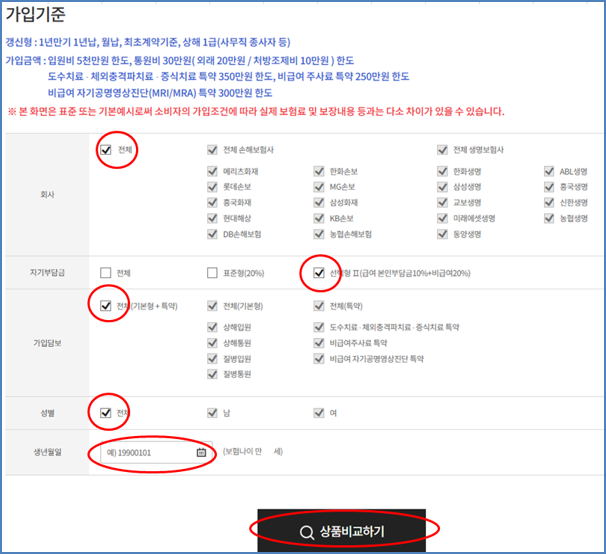This screenshot has width=606, height=554.
Task: Uncheck ABL생명 company
Action: tap(549, 171)
